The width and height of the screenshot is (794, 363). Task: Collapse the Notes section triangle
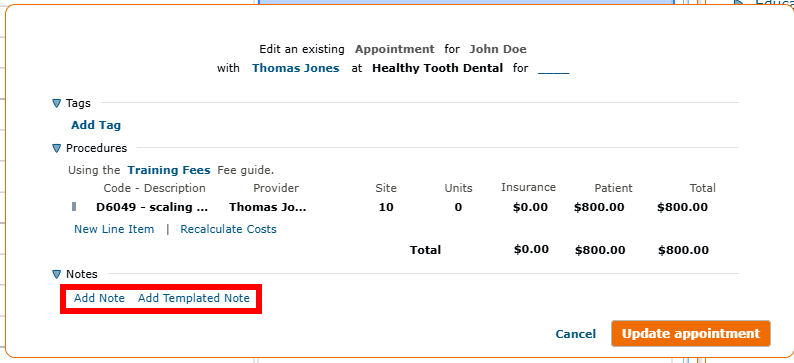coord(56,274)
